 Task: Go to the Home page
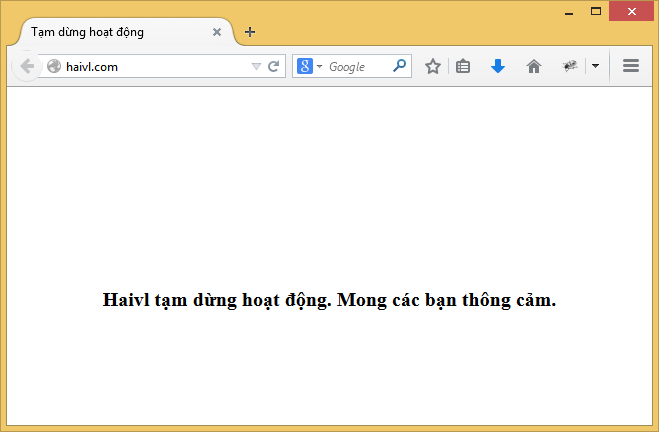pyautogui.click(x=534, y=66)
